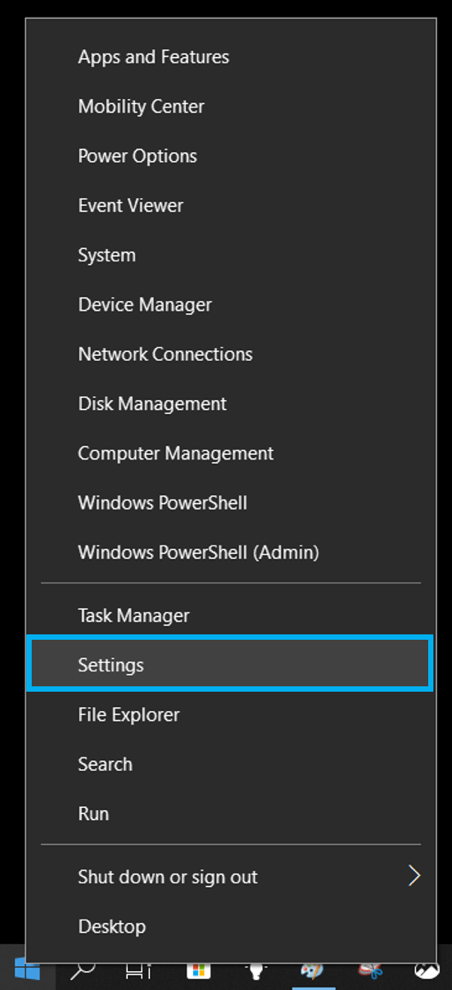Open the Task View taskbar icon
Viewport: 452px width, 990px height.
coord(138,973)
